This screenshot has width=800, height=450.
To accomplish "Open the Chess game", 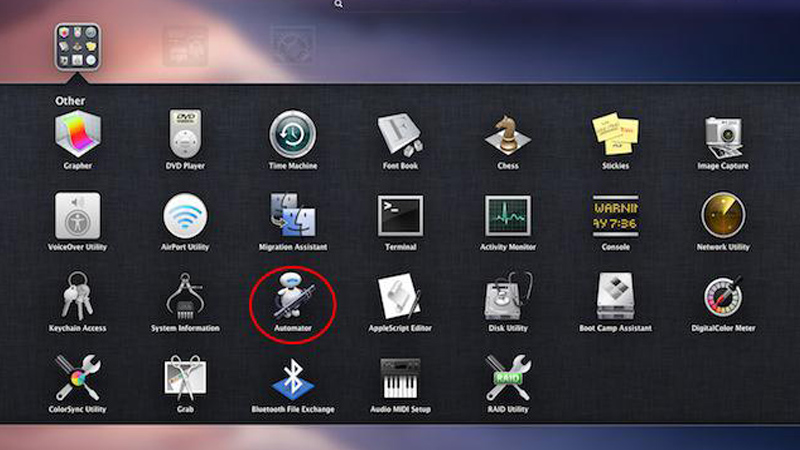I will click(507, 135).
